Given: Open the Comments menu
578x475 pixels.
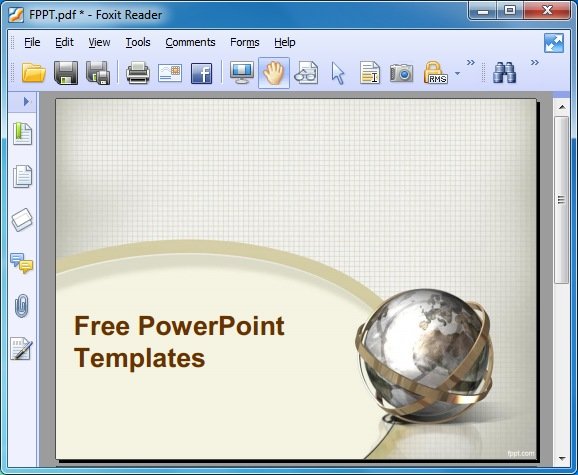Looking at the screenshot, I should (x=190, y=42).
